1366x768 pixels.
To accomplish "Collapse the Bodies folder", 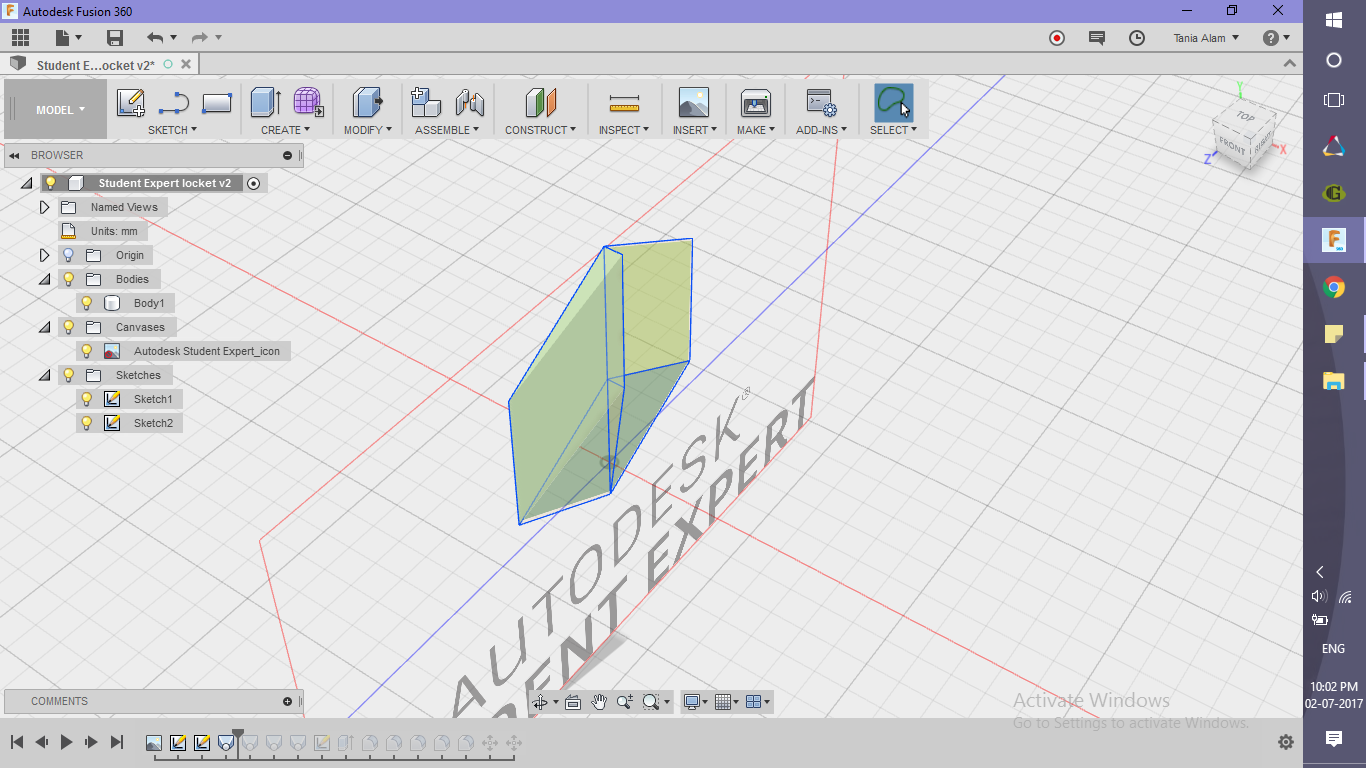I will coord(44,279).
